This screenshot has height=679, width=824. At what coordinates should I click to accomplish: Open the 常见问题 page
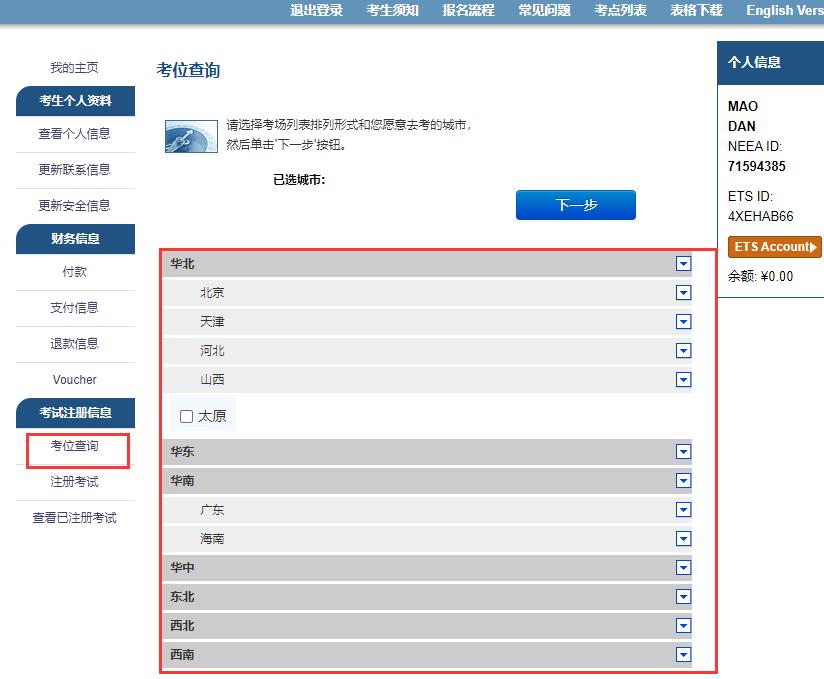[543, 10]
